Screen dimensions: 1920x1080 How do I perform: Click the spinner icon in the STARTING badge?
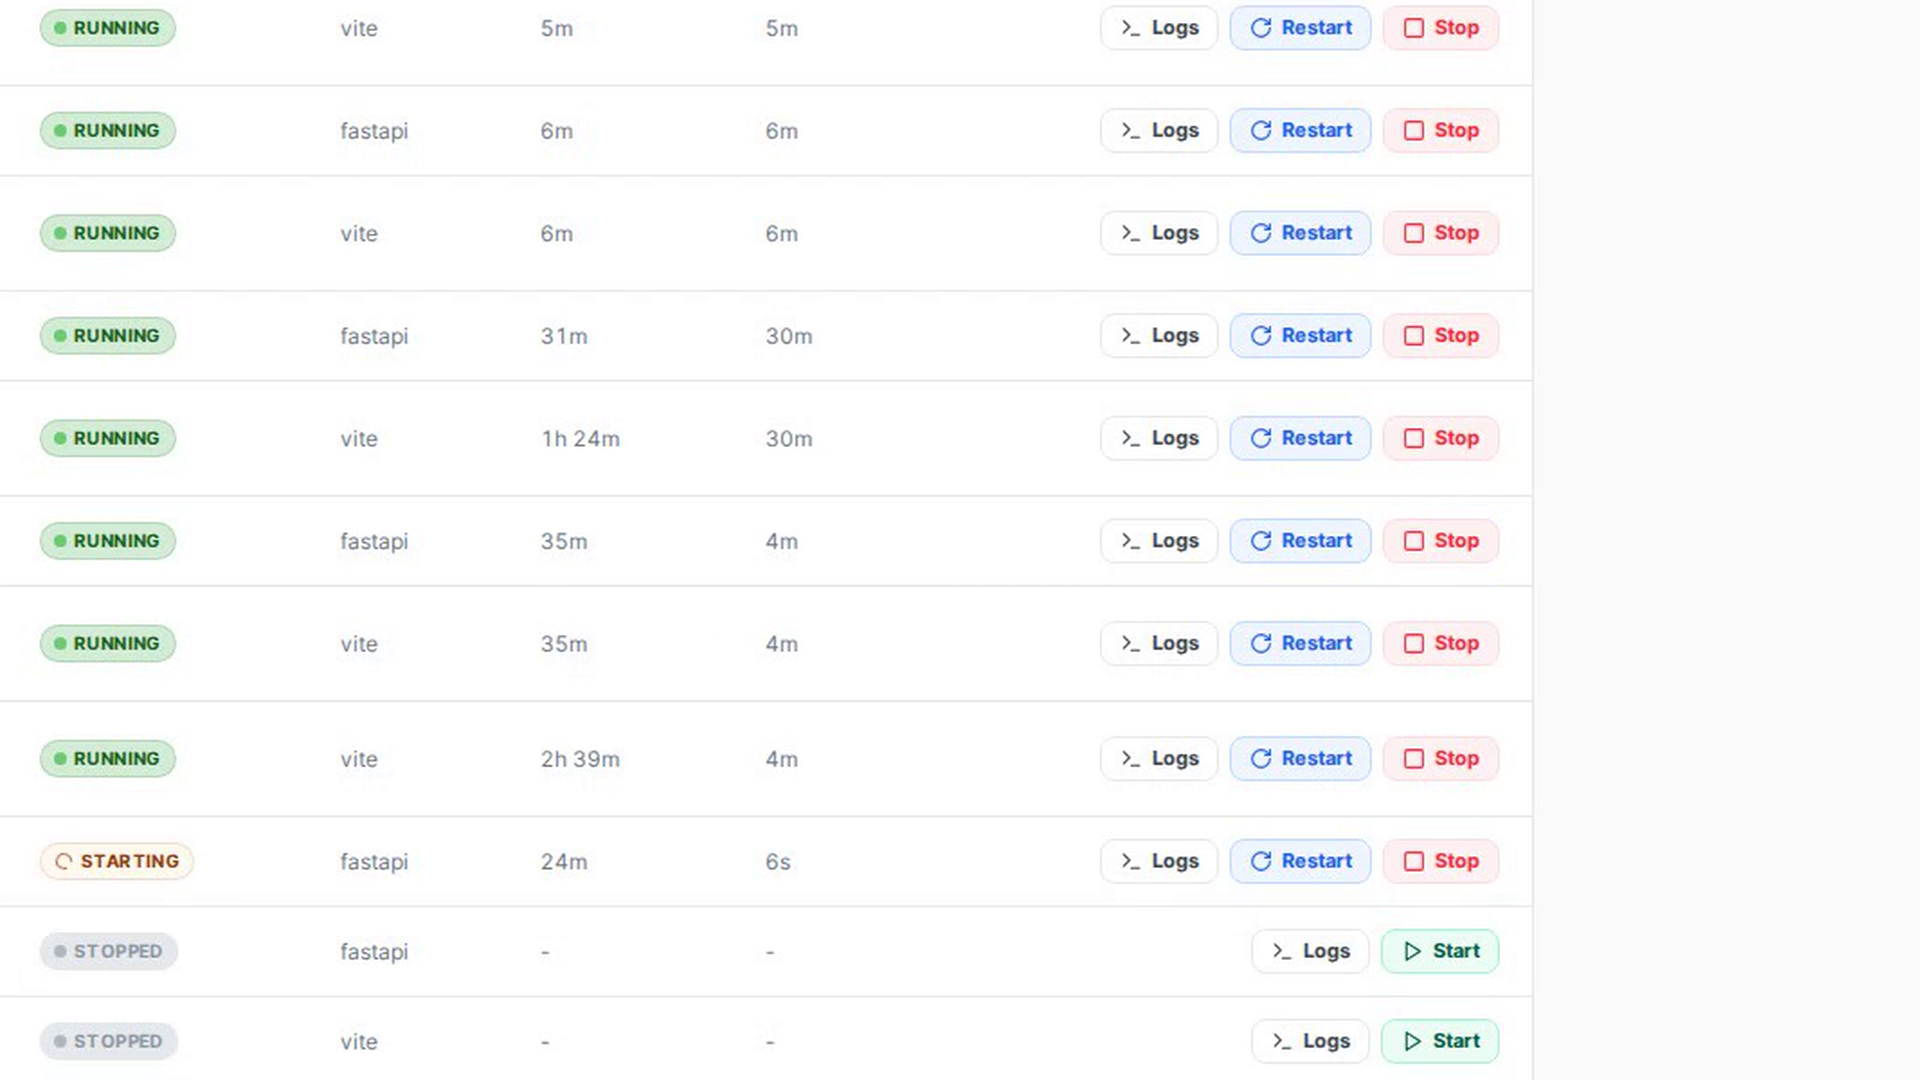point(63,861)
